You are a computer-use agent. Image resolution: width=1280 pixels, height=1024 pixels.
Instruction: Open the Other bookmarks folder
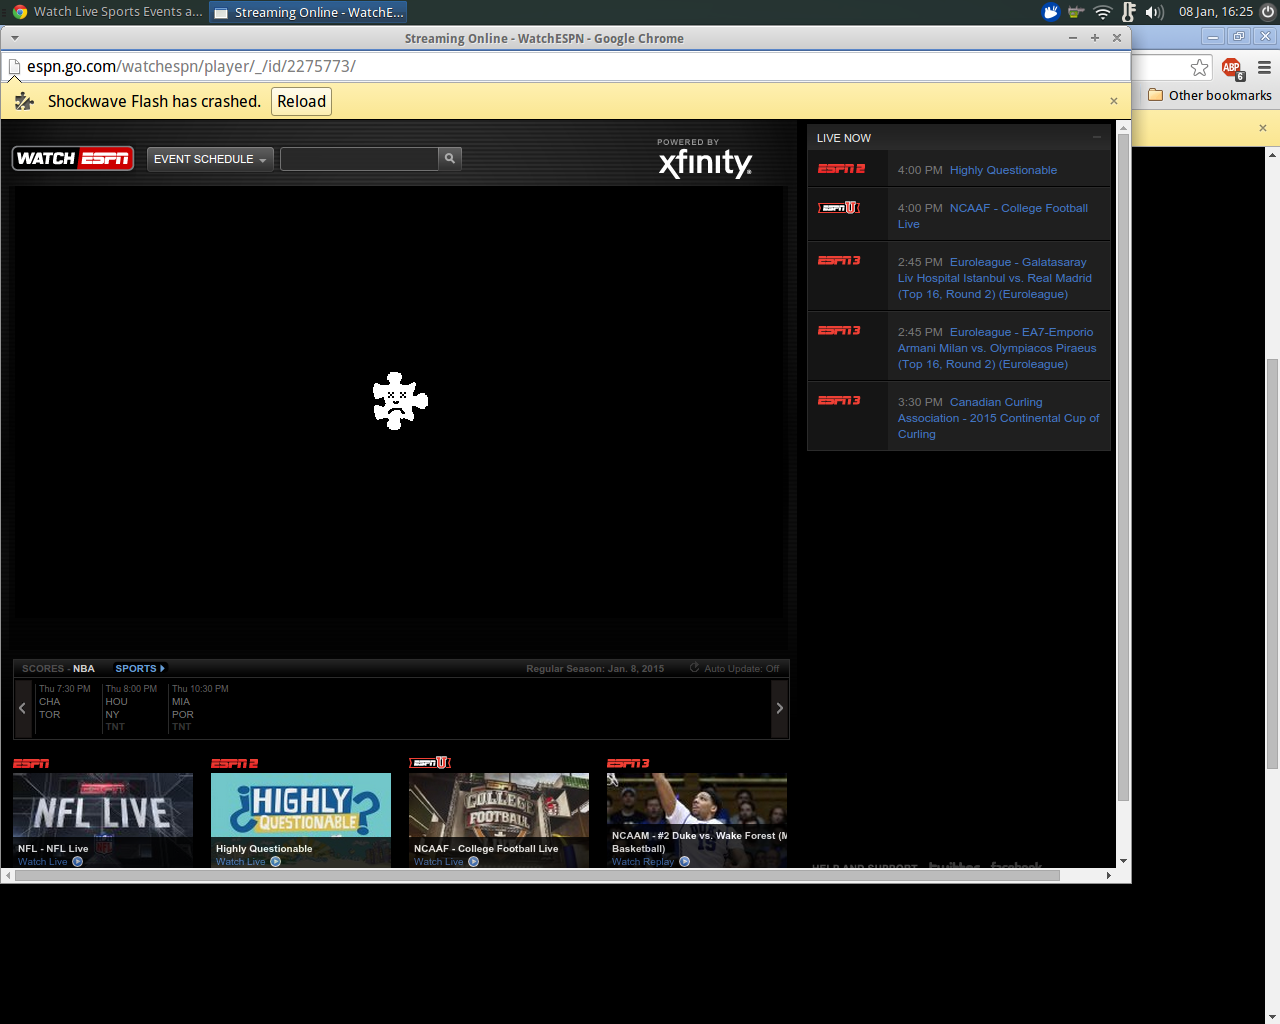[x=1210, y=95]
